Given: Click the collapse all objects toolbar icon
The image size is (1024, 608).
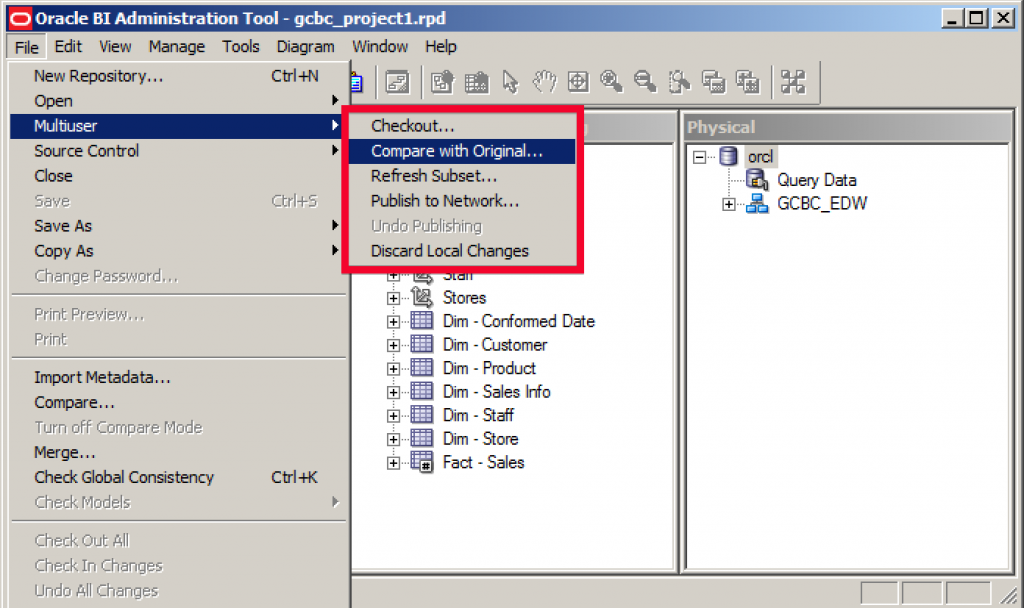Looking at the screenshot, I should [x=713, y=82].
